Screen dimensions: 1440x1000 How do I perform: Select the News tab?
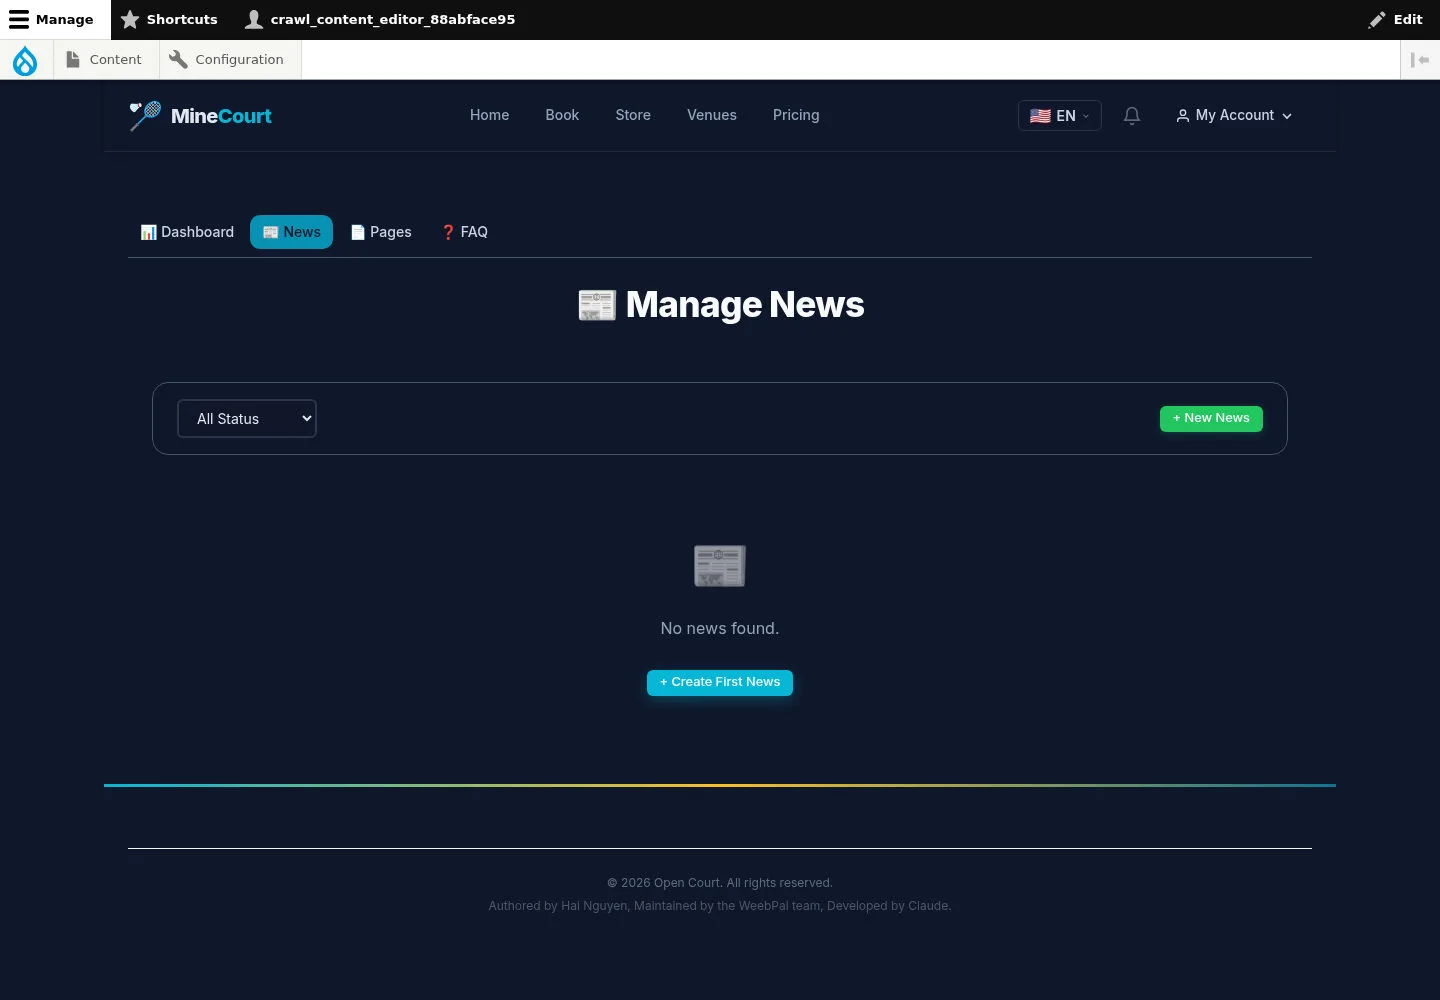click(x=291, y=232)
